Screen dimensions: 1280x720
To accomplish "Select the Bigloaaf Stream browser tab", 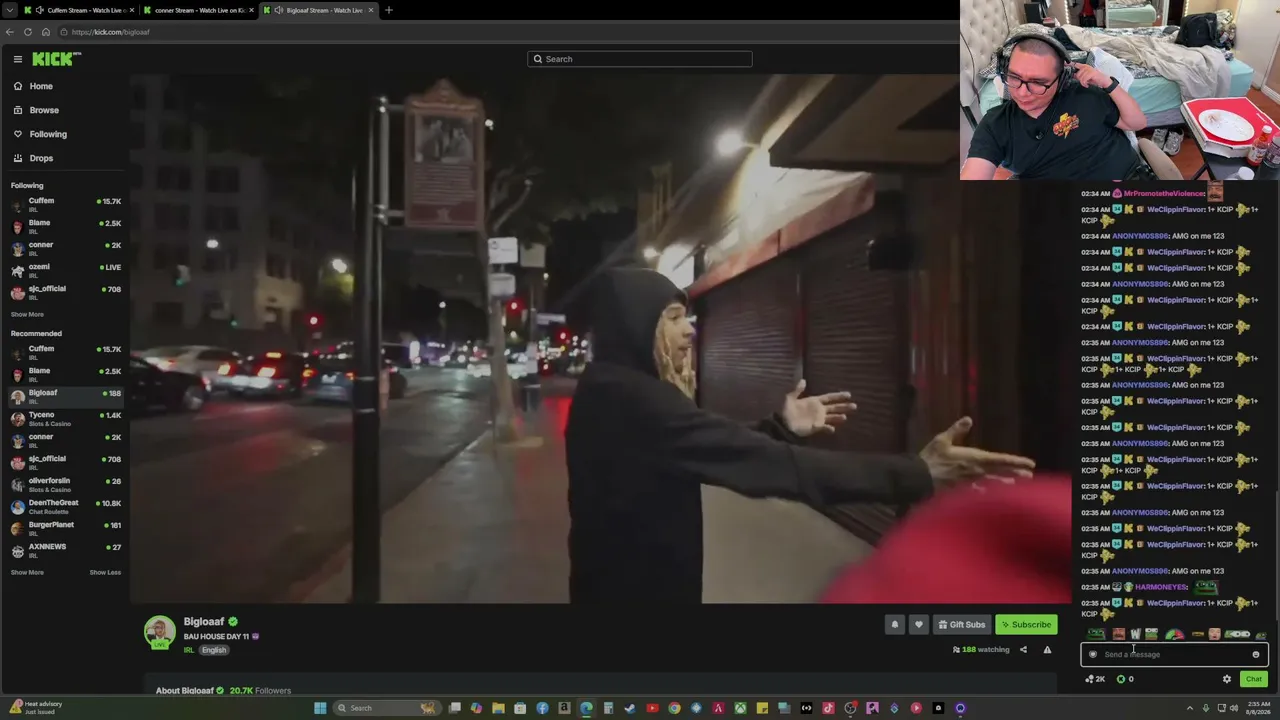I will click(x=318, y=10).
